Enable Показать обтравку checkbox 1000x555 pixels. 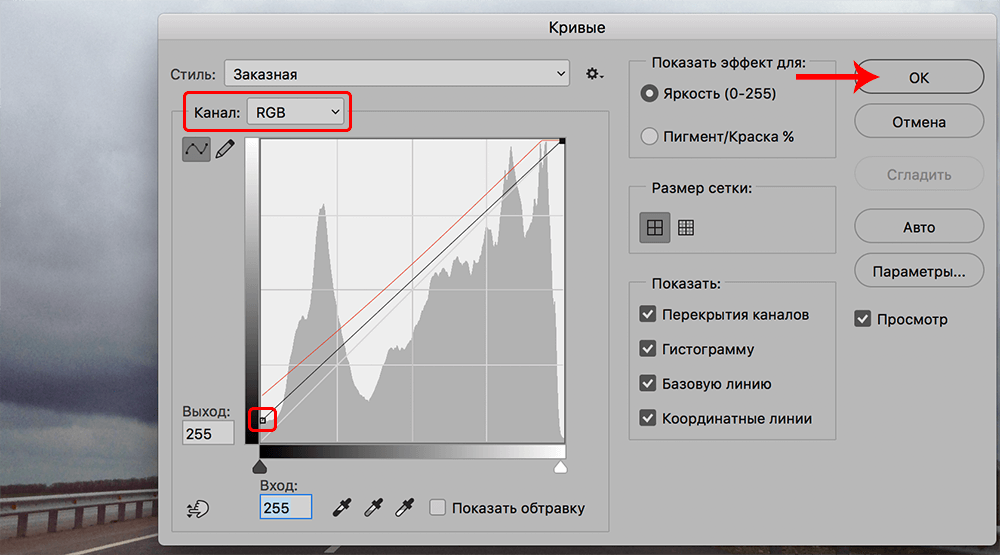coord(437,508)
